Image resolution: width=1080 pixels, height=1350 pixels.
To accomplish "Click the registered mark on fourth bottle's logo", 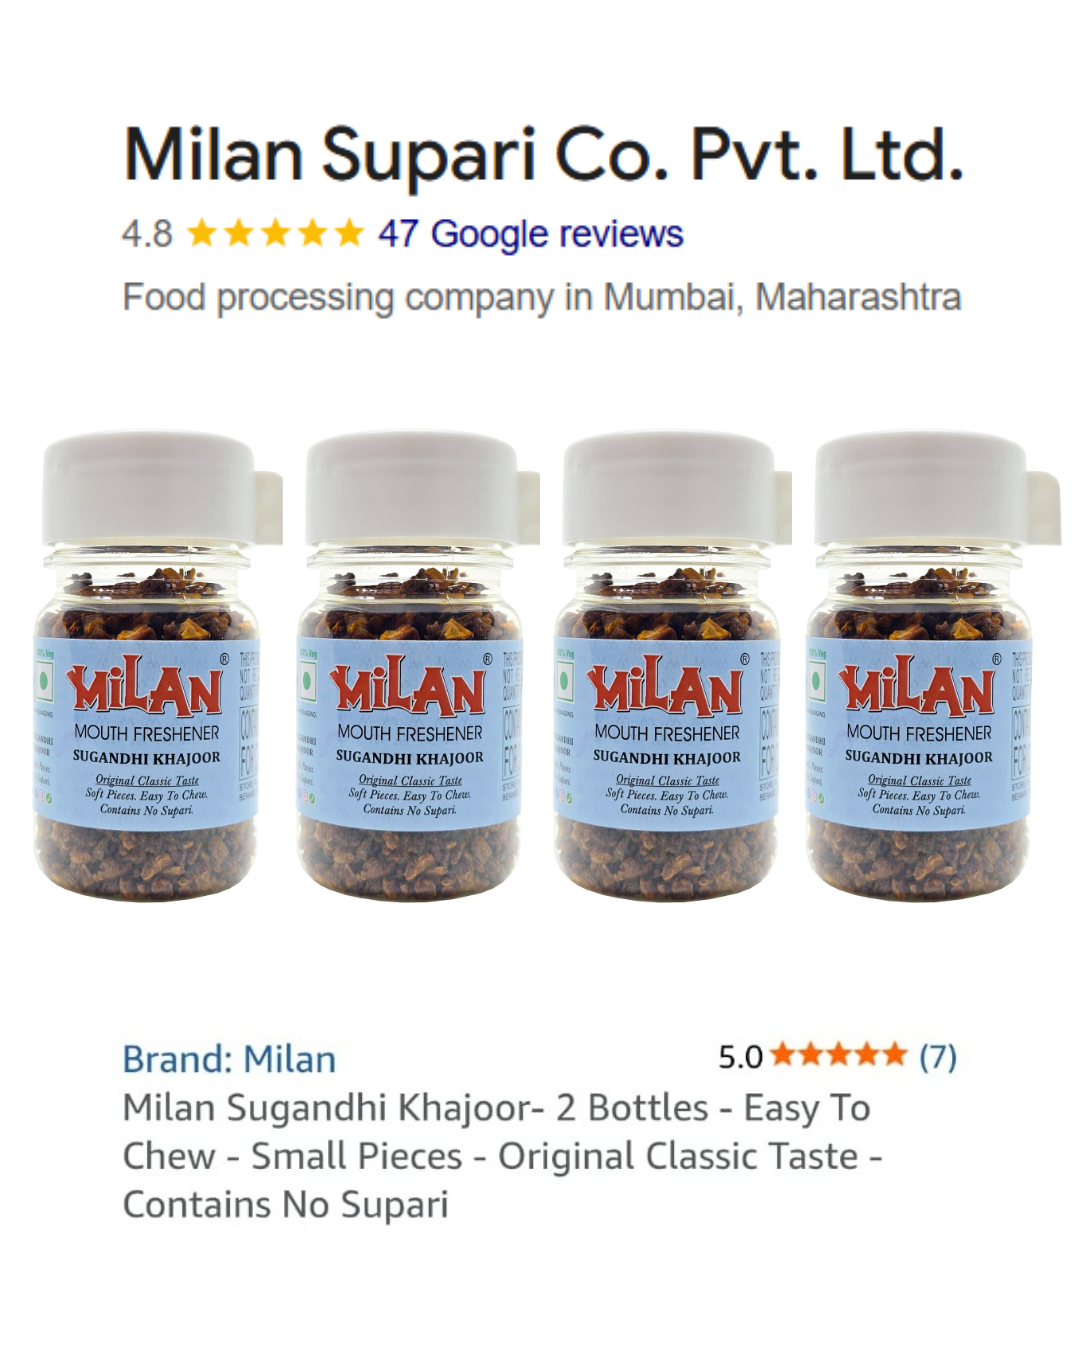I will point(996,660).
